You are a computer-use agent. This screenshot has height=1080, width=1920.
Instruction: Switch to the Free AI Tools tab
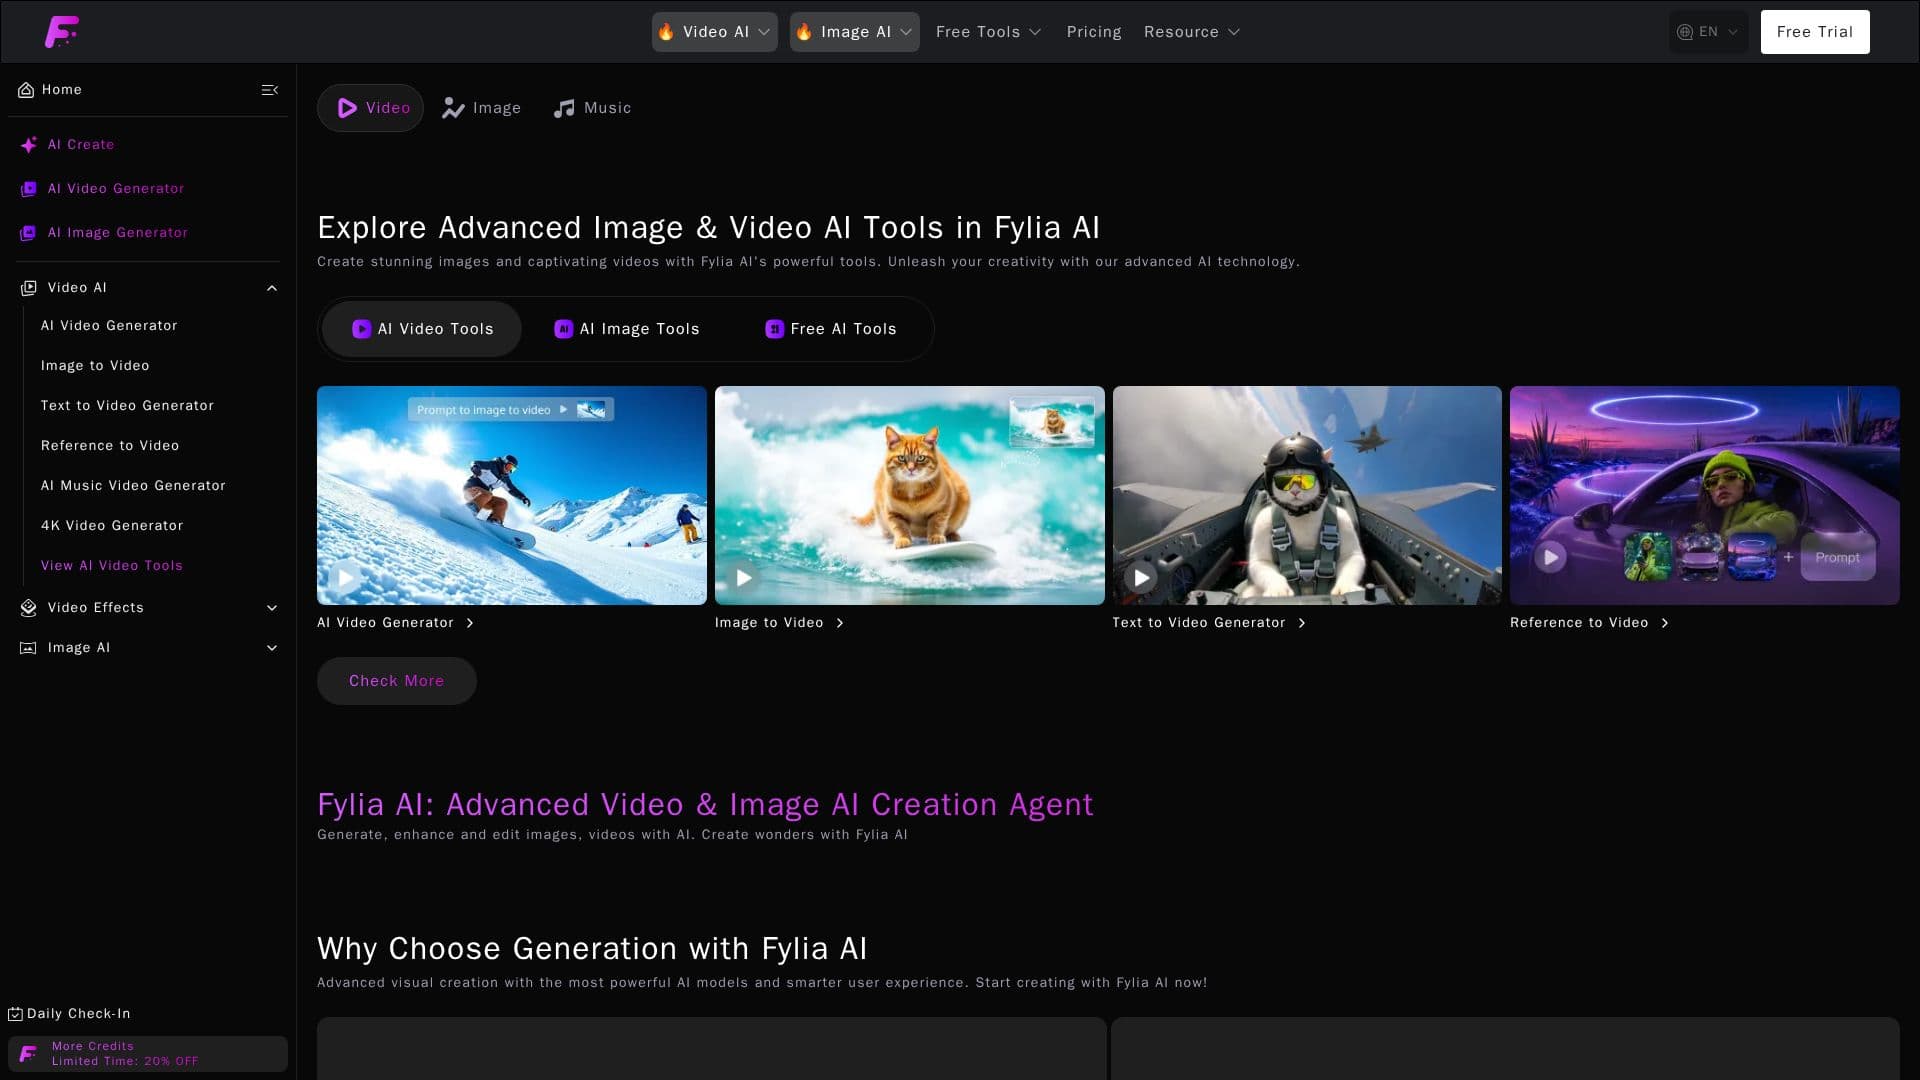(x=830, y=329)
